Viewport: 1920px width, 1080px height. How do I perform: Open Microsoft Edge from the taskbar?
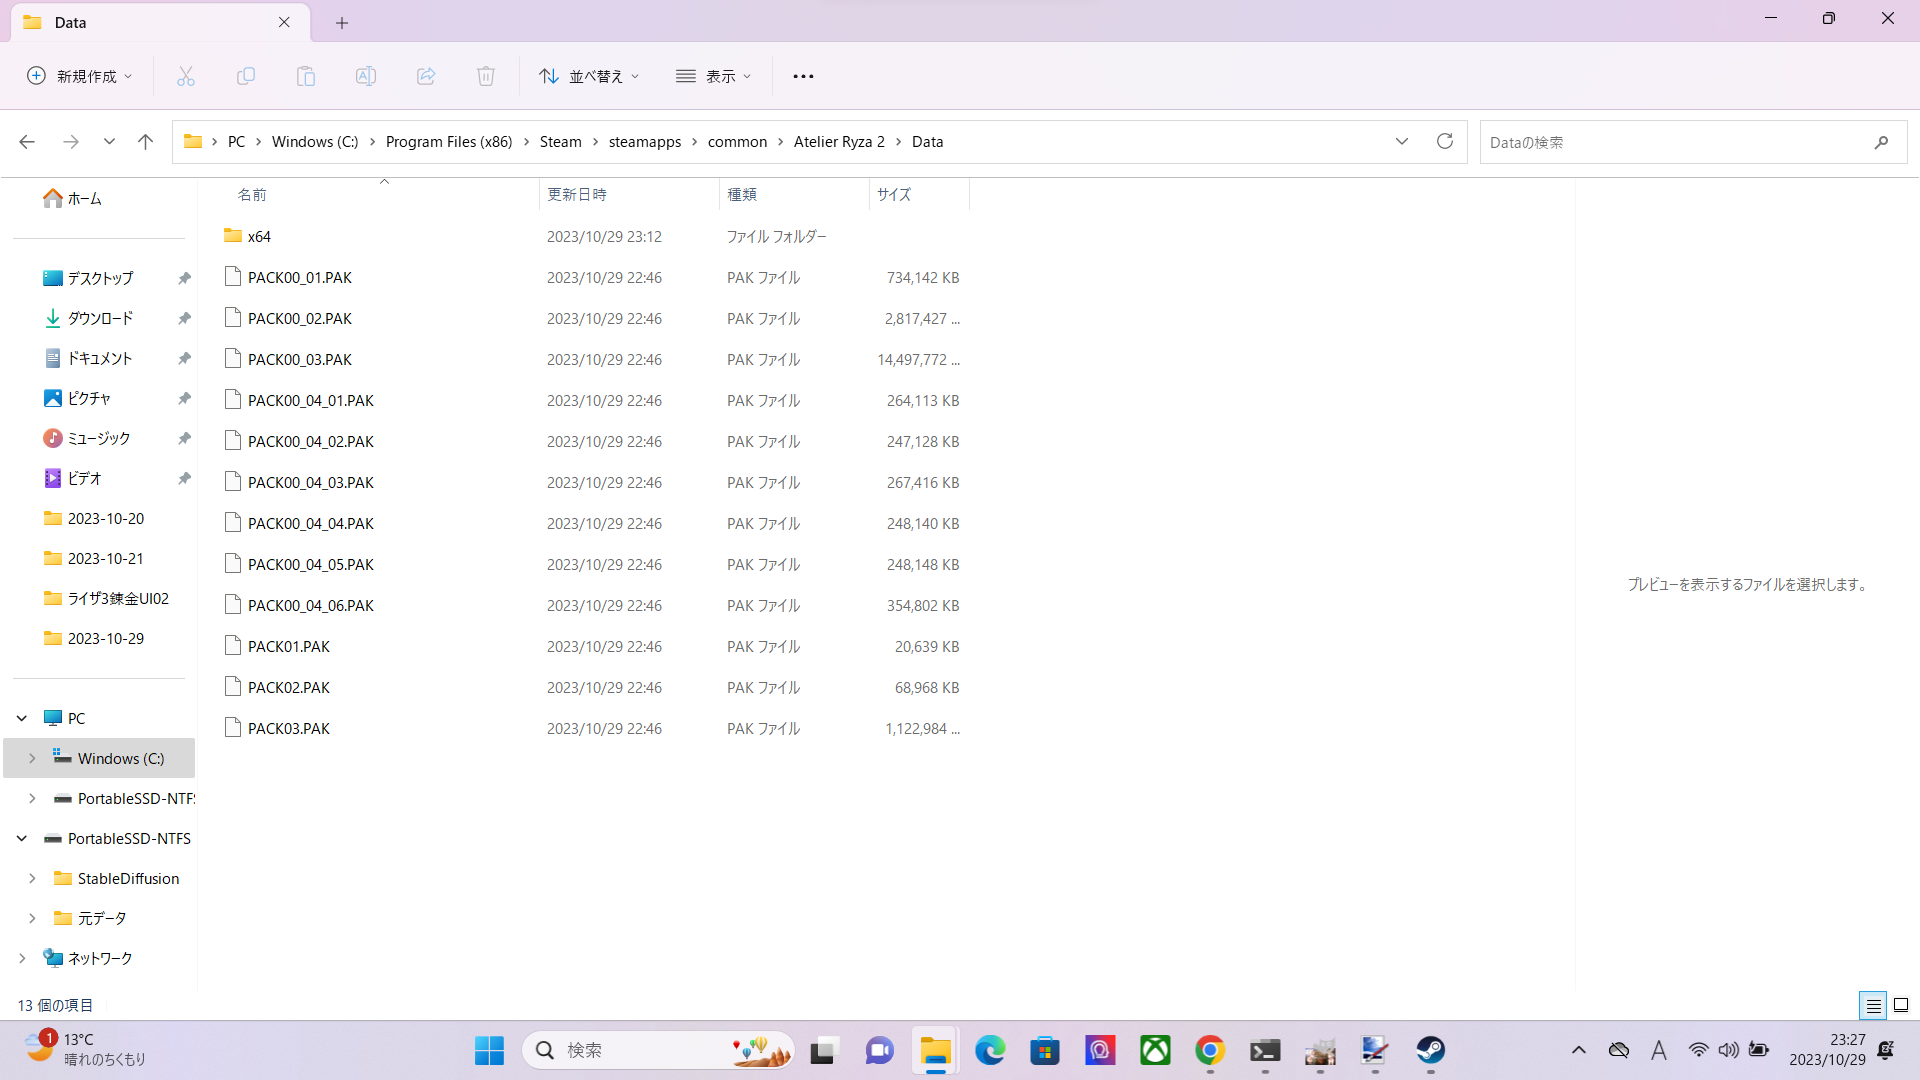(x=990, y=1050)
